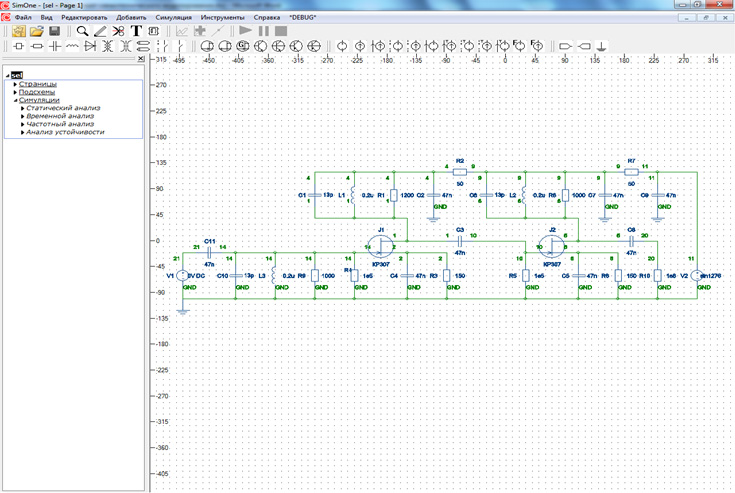735x493 pixels.
Task: Add the F-marked source with arrow
Action: (x=537, y=46)
